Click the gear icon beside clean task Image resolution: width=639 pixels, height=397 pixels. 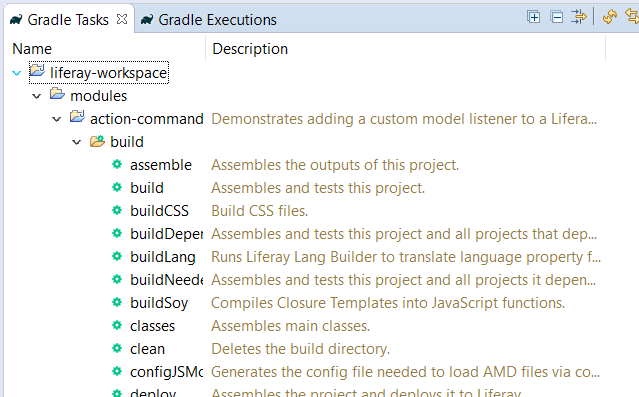point(117,348)
